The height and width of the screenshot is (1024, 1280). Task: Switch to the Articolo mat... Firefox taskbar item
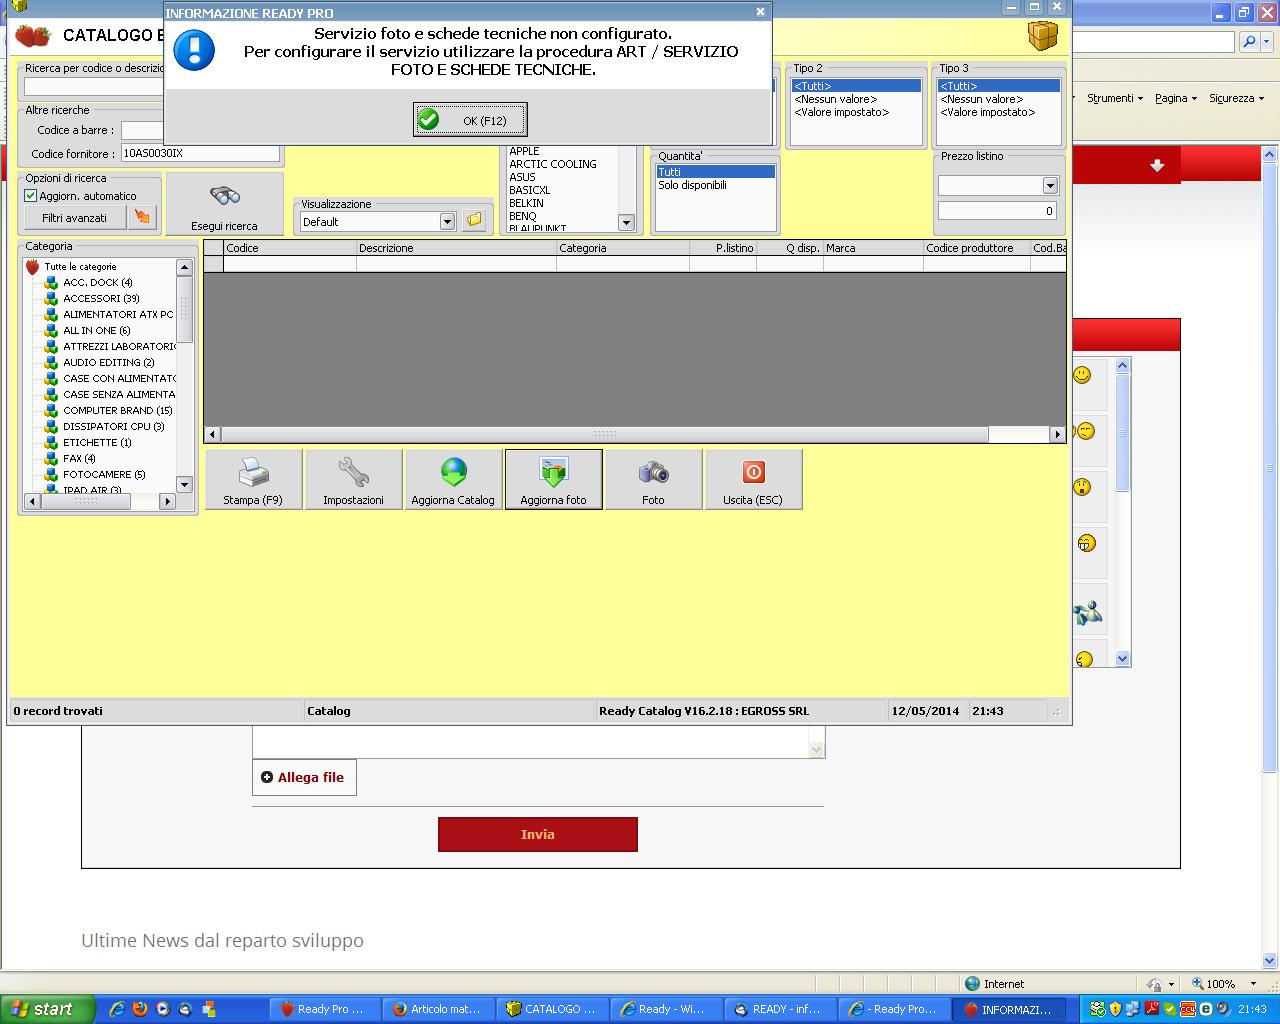439,1009
